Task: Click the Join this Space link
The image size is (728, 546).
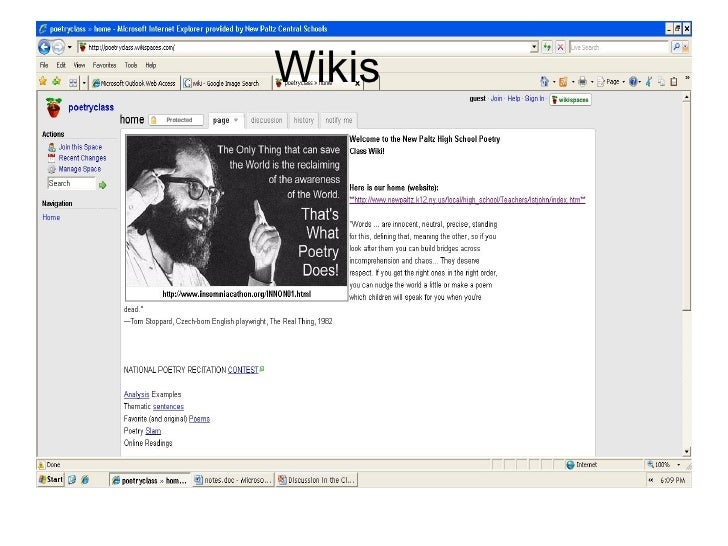Action: tap(80, 147)
